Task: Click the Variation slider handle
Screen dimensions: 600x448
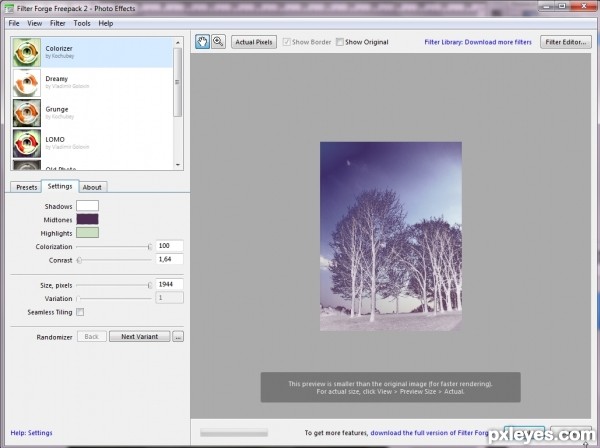Action: [x=78, y=298]
